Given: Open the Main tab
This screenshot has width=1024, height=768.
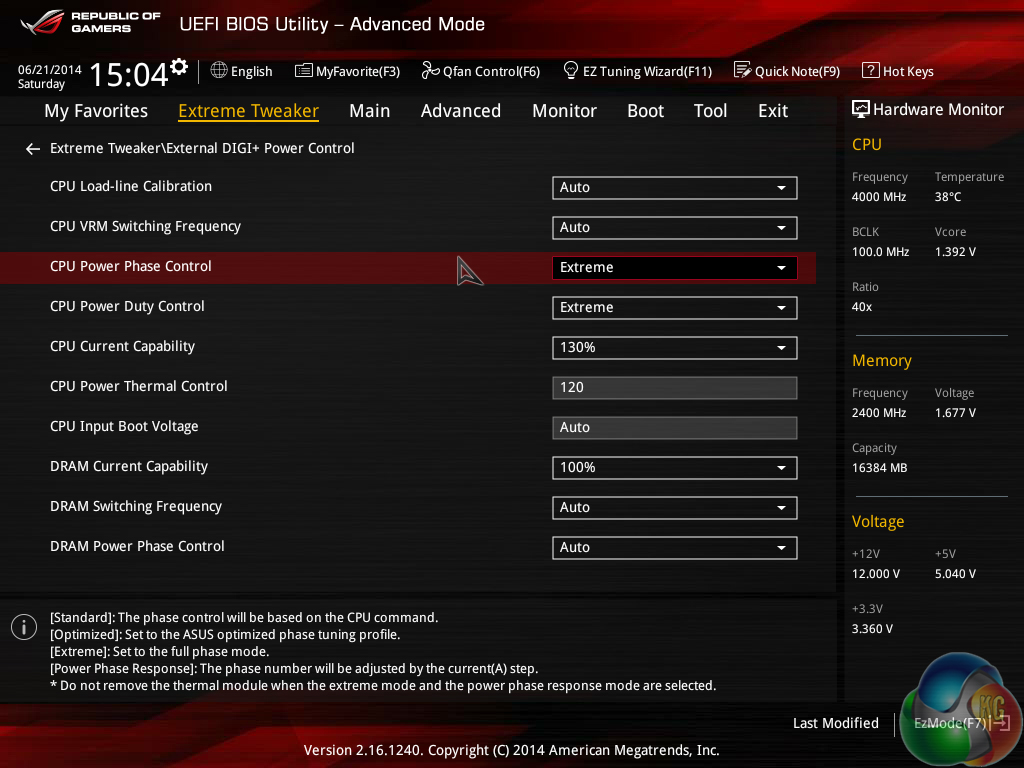Looking at the screenshot, I should click(370, 111).
